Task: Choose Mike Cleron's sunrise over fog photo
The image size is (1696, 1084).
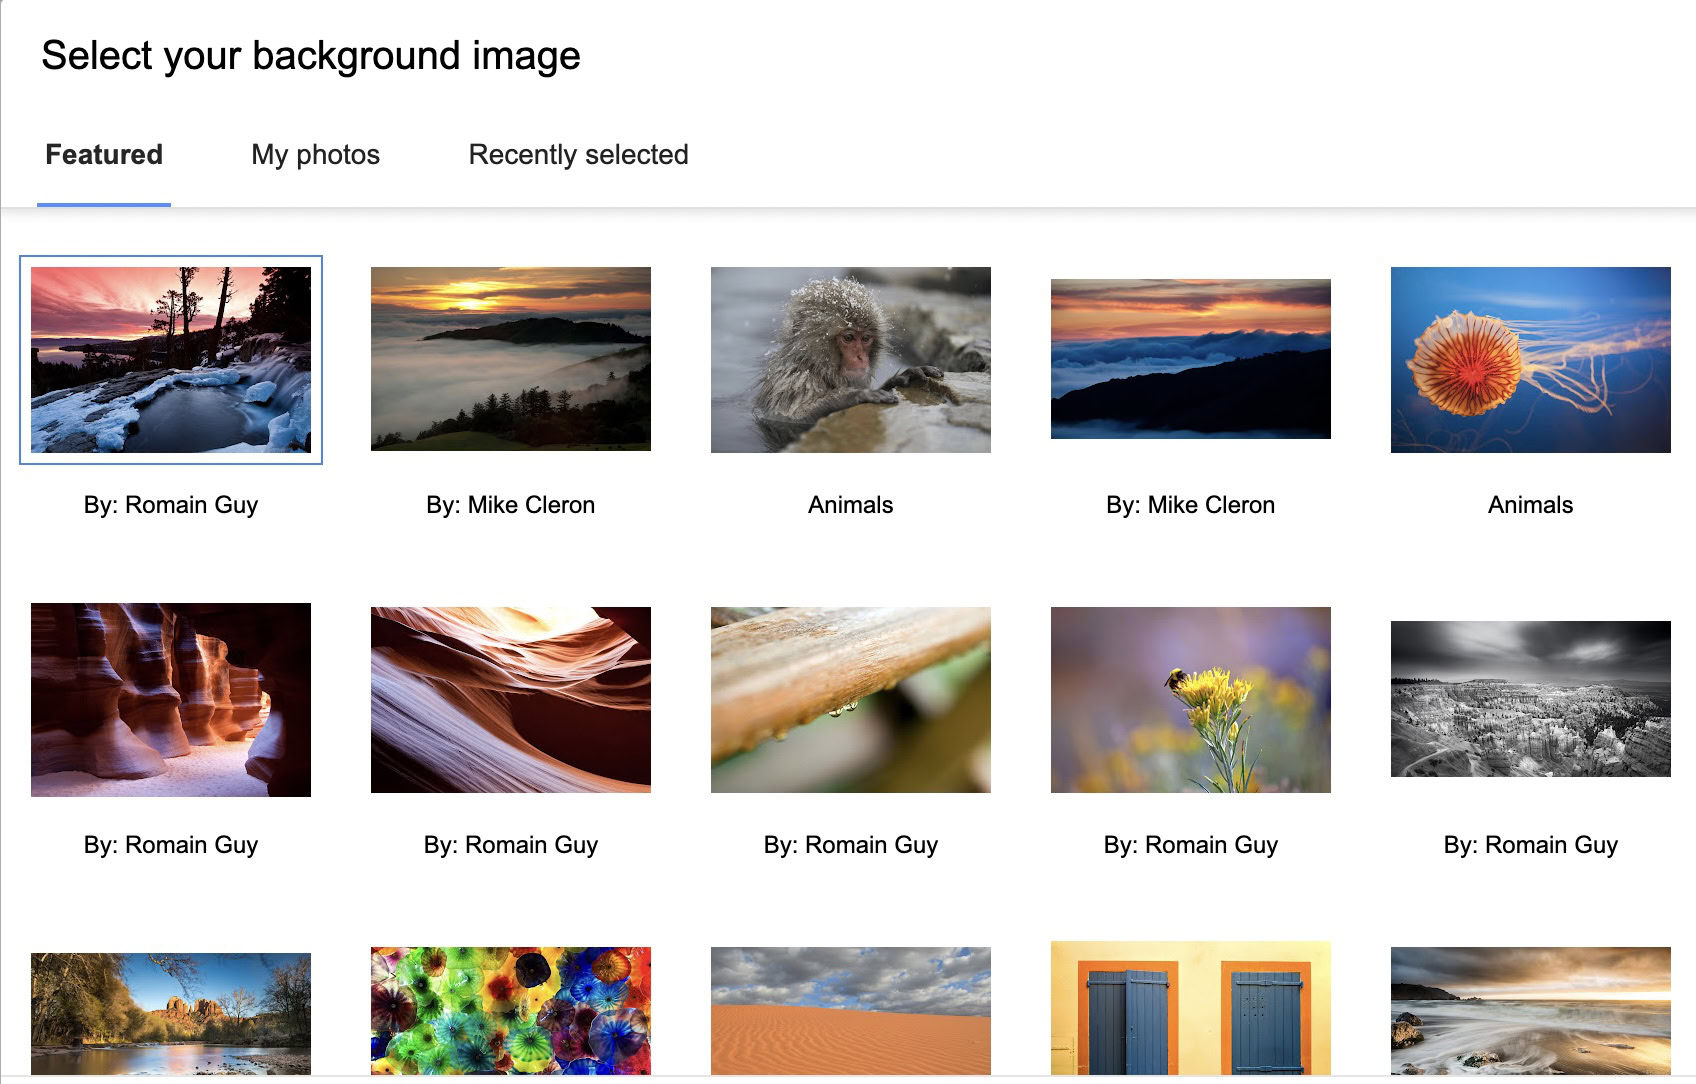Action: click(x=510, y=358)
